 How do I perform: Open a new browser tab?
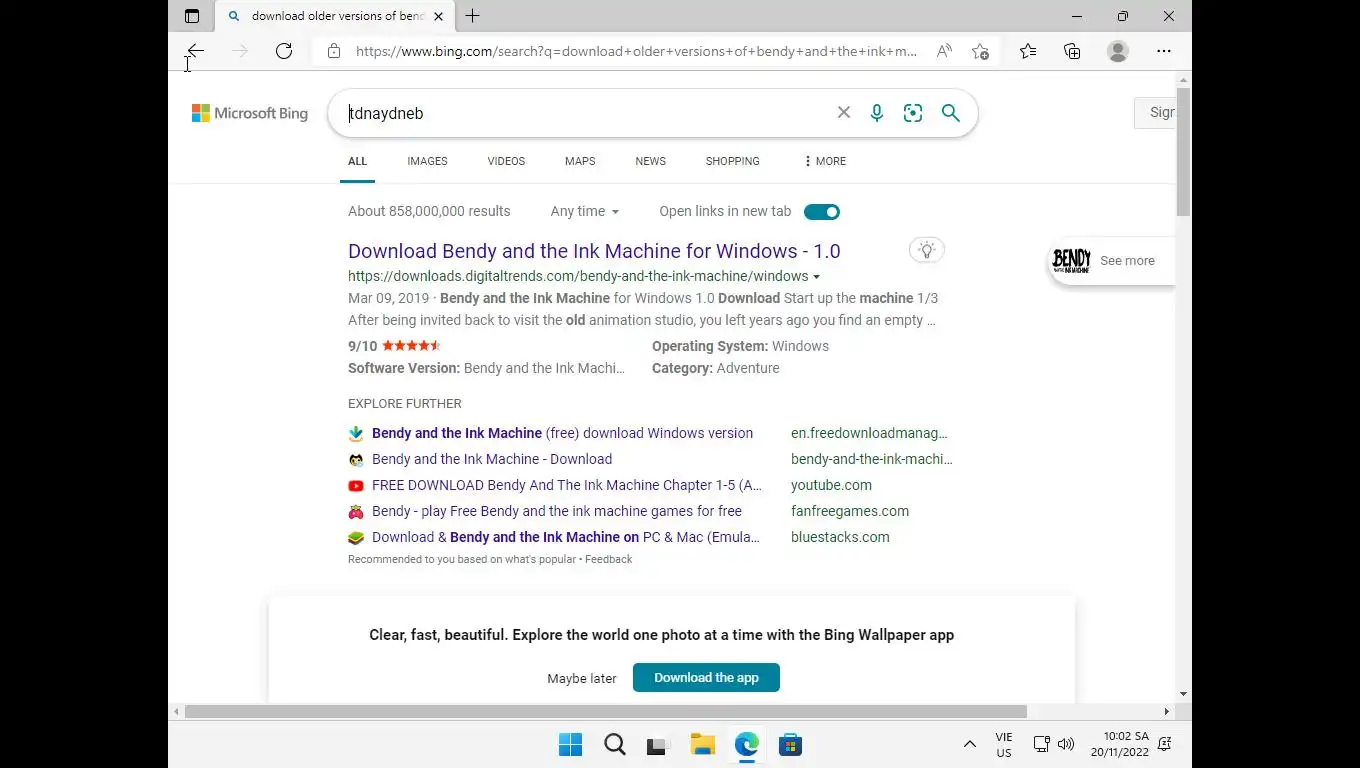click(x=473, y=16)
